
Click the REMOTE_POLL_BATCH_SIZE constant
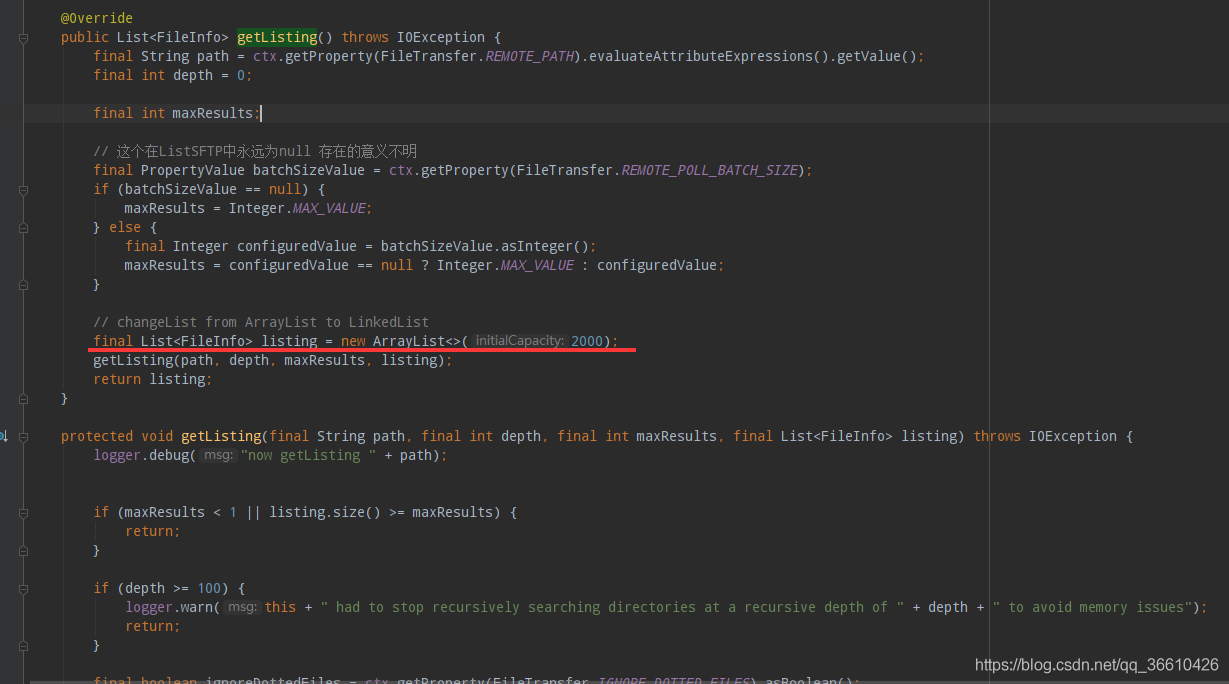(x=709, y=171)
